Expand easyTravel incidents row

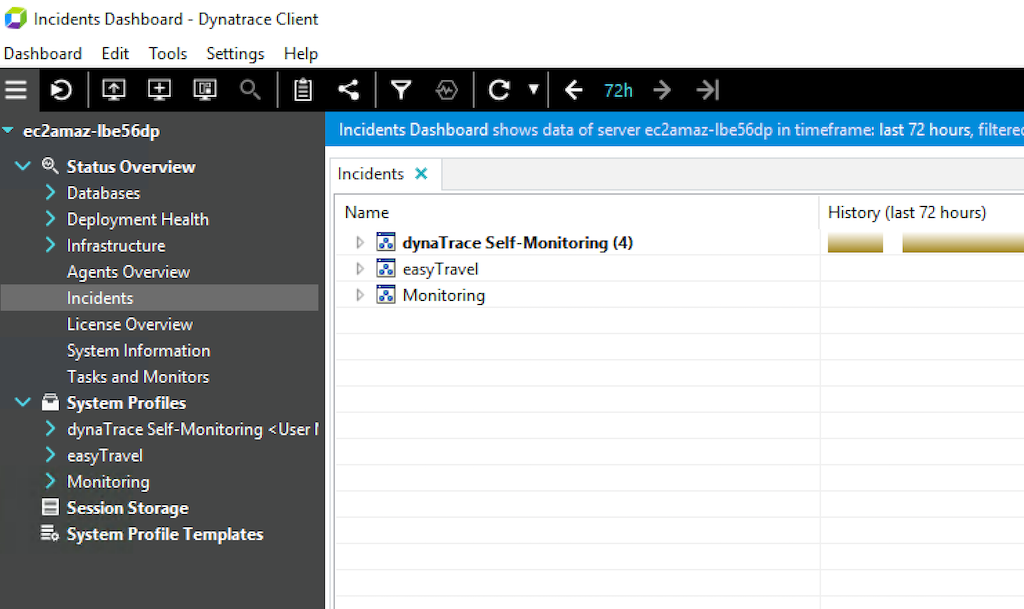359,268
